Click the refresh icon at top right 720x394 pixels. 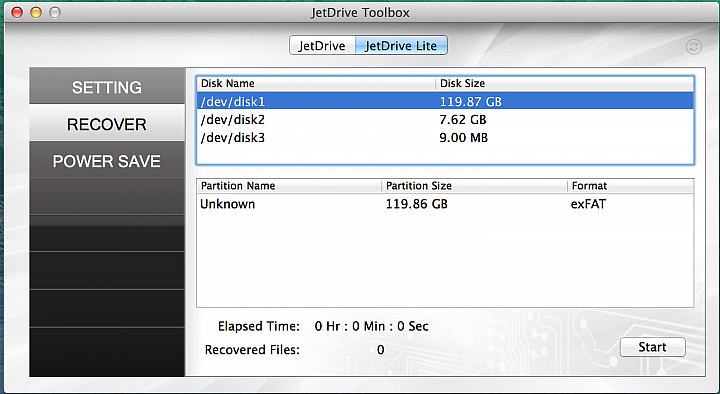[x=693, y=46]
